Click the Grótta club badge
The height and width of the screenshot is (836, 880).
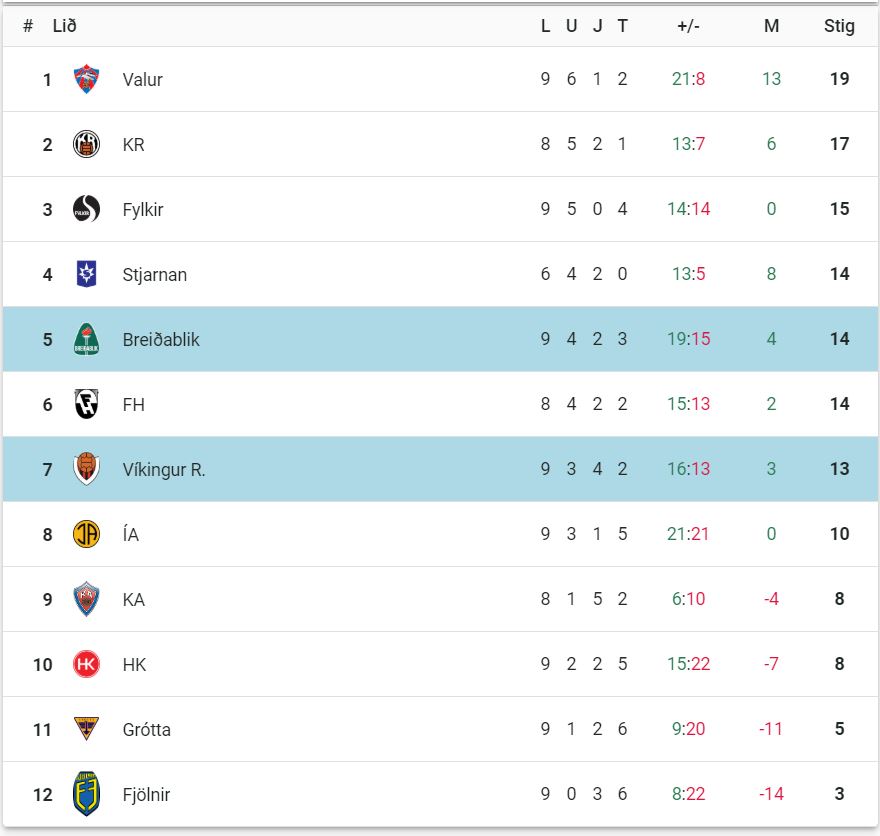[87, 729]
